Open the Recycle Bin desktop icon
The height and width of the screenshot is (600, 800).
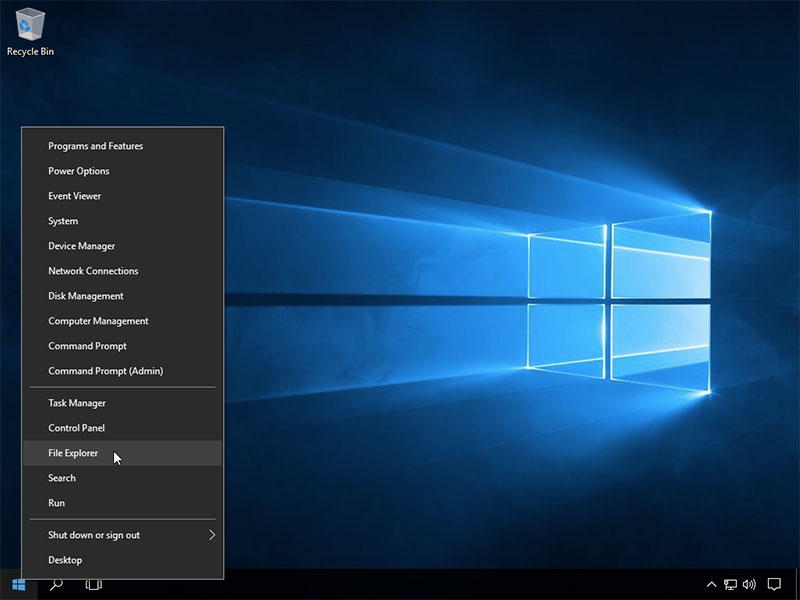pos(30,30)
